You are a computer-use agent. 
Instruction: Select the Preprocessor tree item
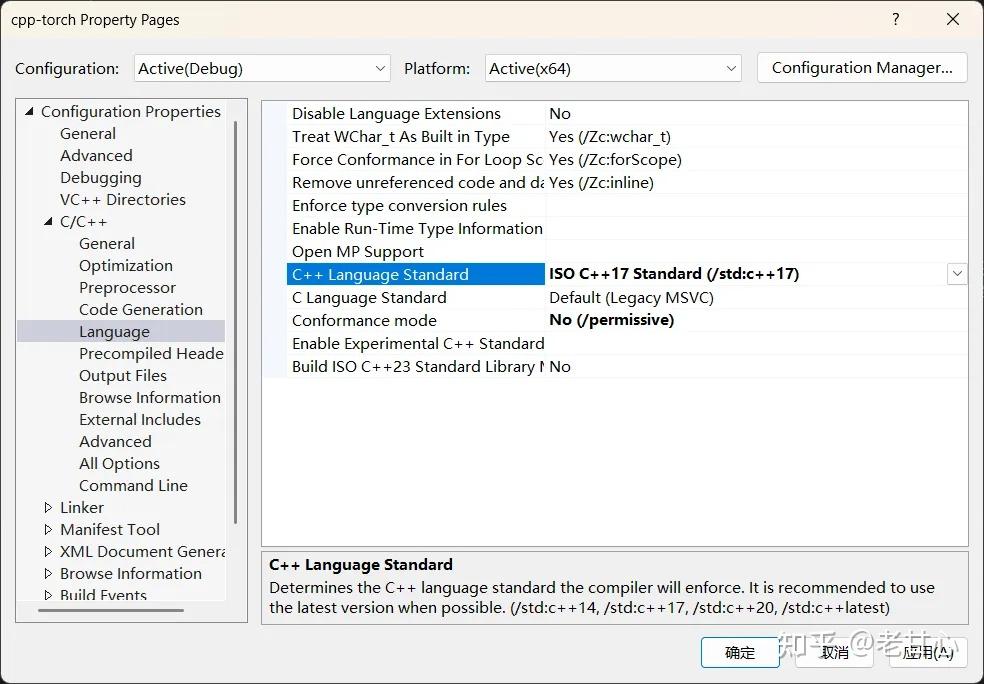click(127, 287)
